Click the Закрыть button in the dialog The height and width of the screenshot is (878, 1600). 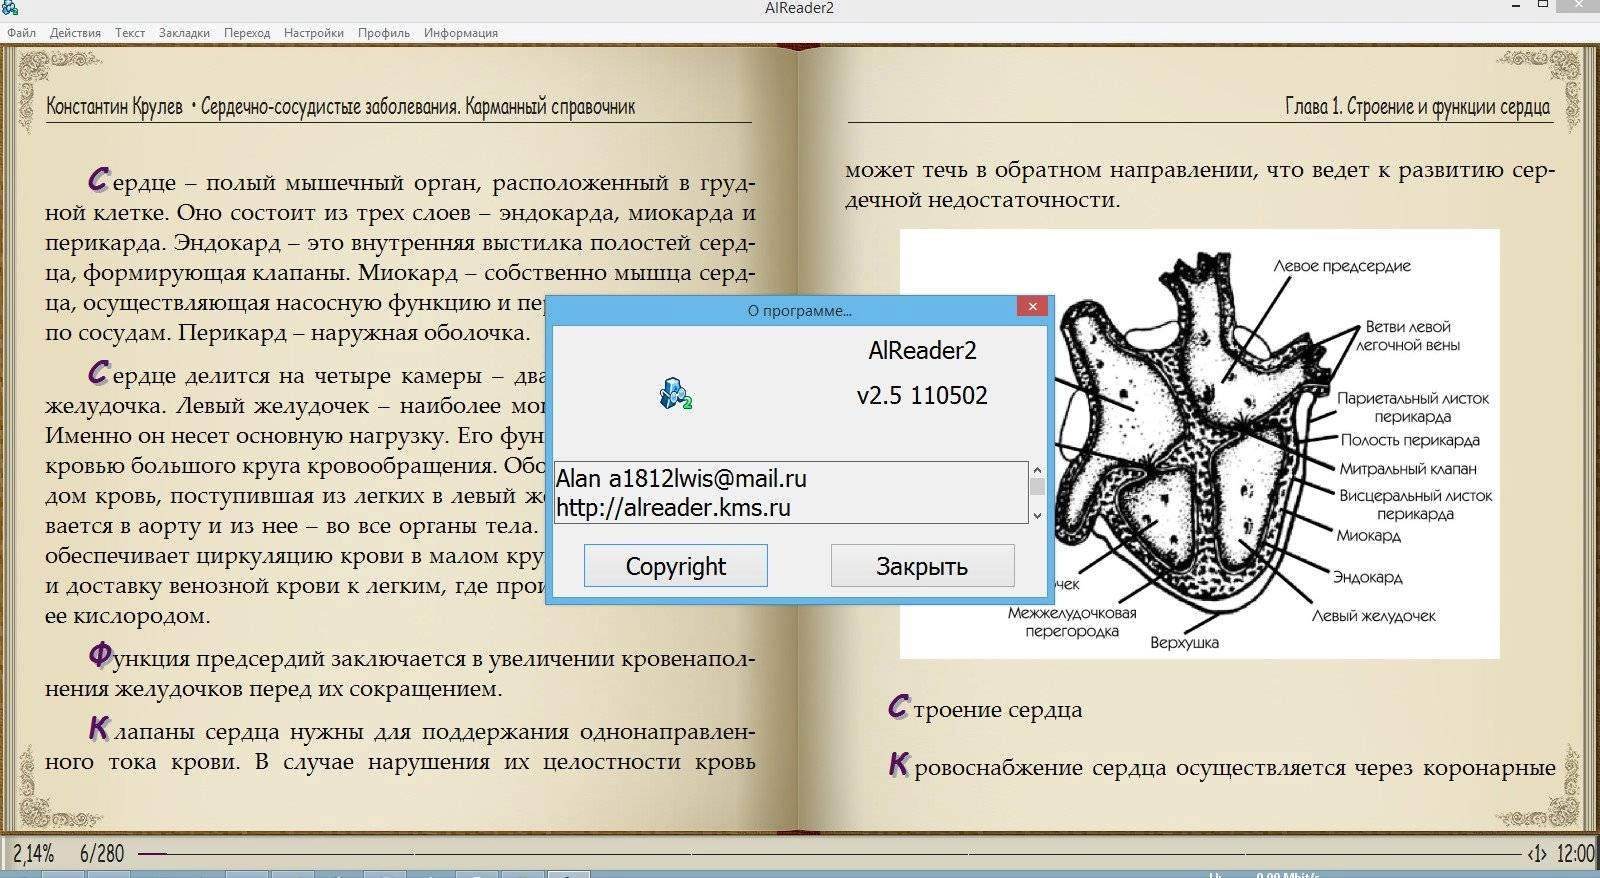(922, 566)
